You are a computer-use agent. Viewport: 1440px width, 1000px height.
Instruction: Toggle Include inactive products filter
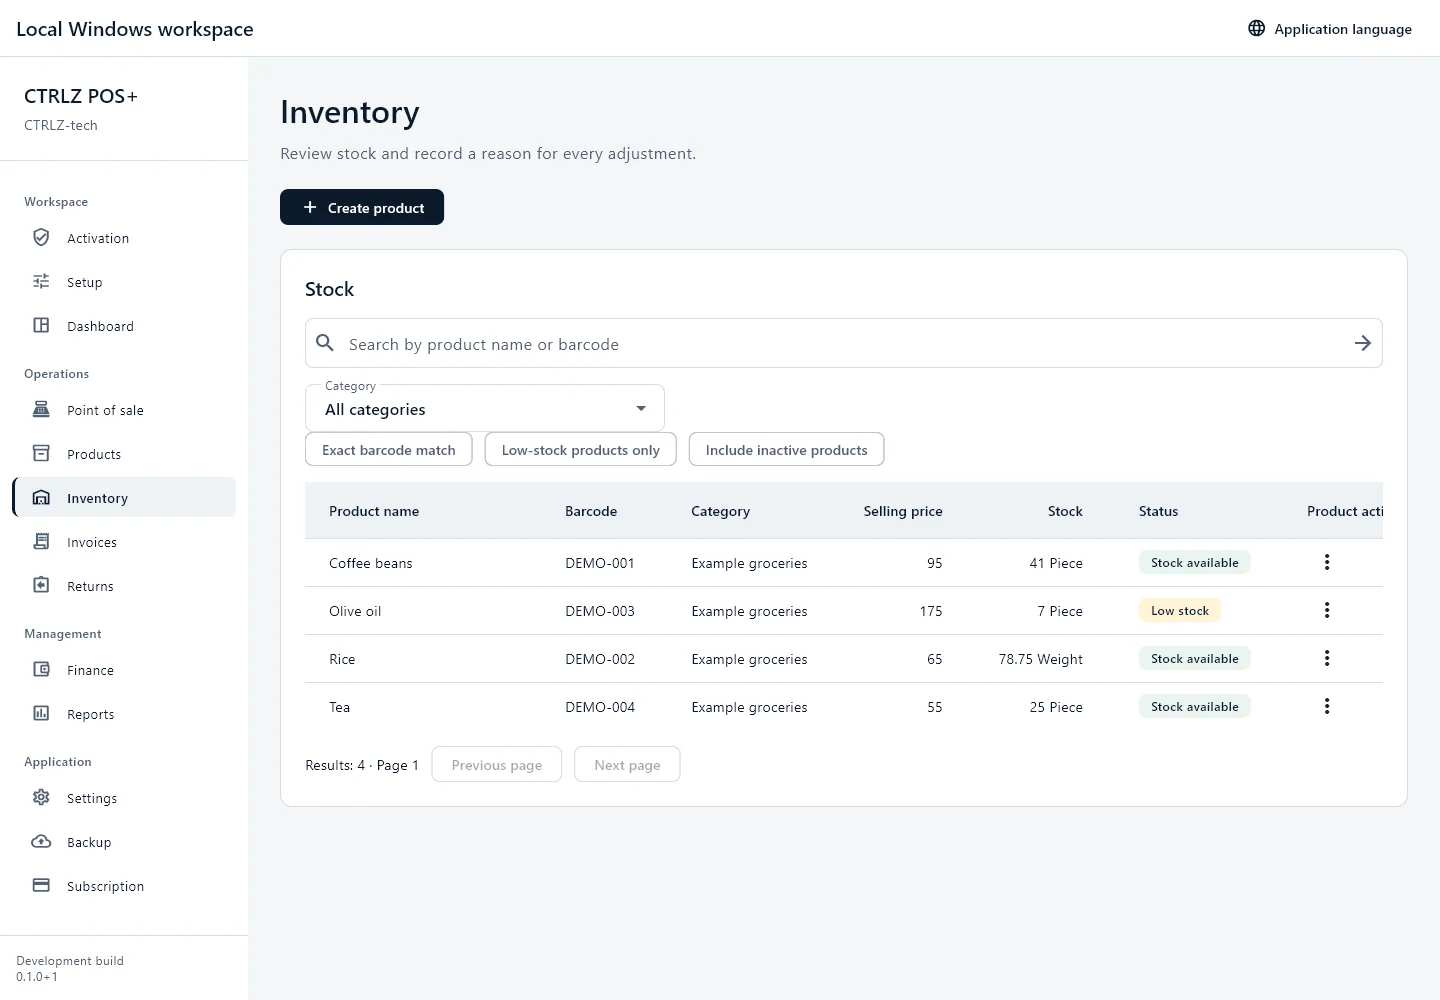pos(787,450)
